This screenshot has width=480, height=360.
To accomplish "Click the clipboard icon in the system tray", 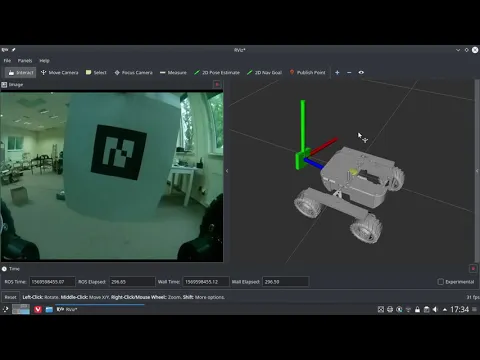I will point(426,310).
